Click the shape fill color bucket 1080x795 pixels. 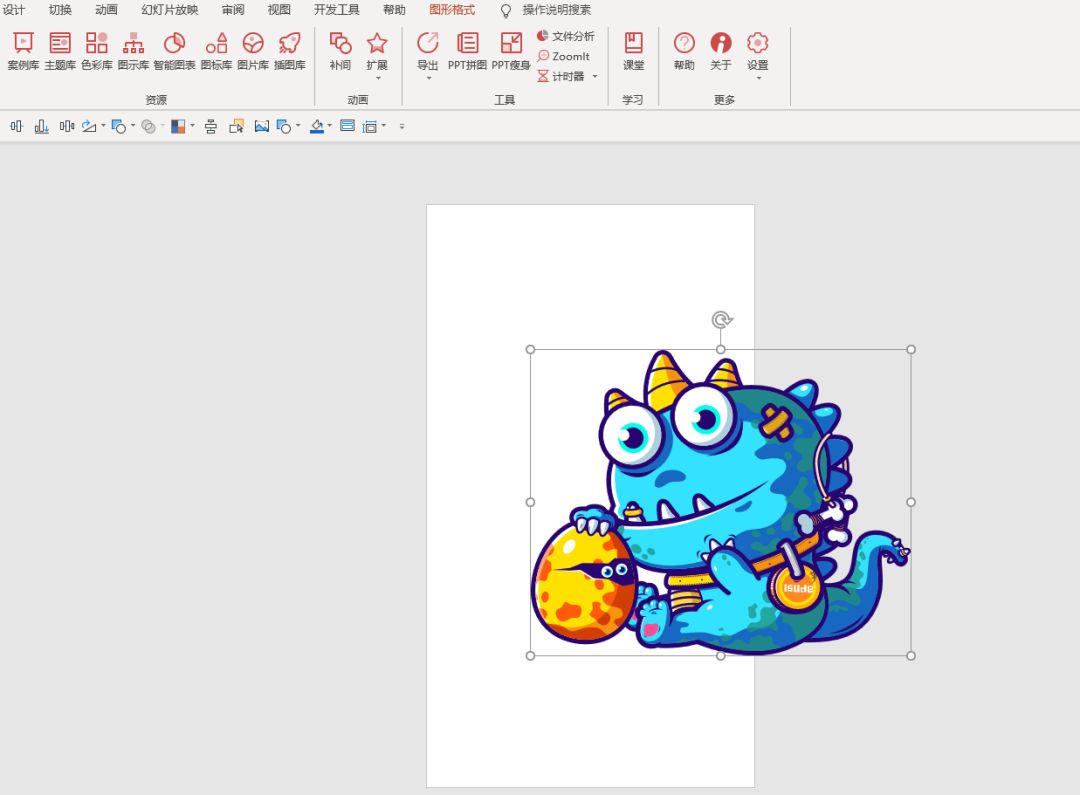(x=317, y=126)
